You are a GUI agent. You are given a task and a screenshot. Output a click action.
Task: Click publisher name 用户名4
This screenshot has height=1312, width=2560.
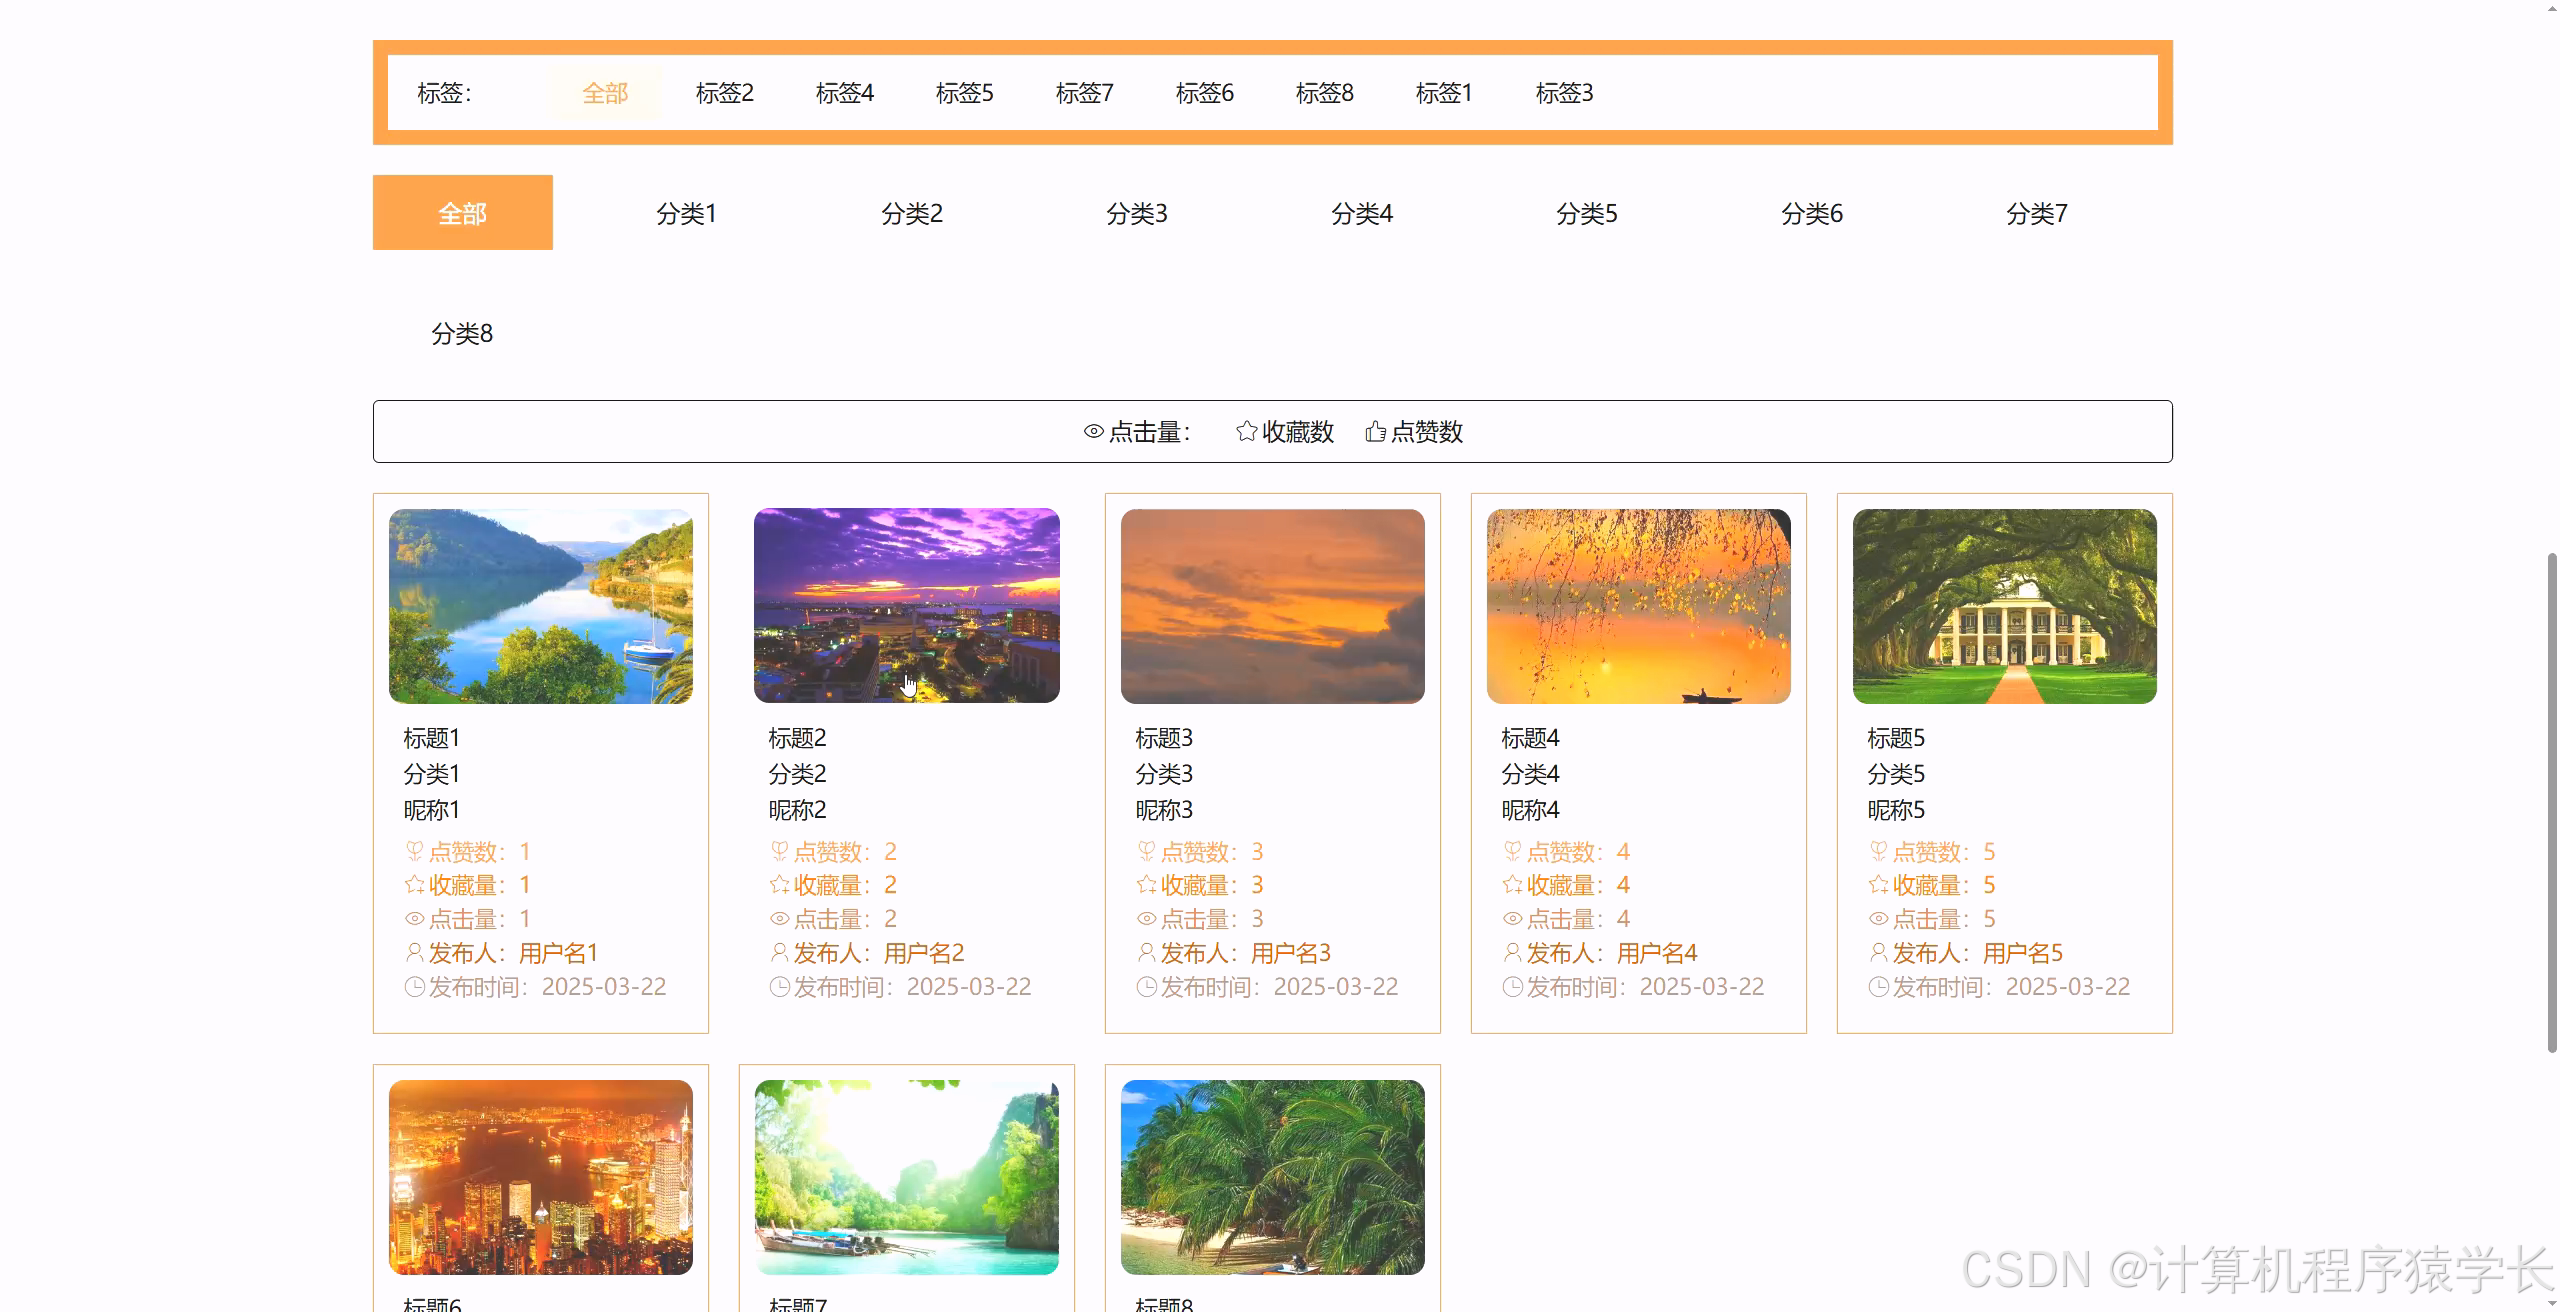[x=1657, y=953]
